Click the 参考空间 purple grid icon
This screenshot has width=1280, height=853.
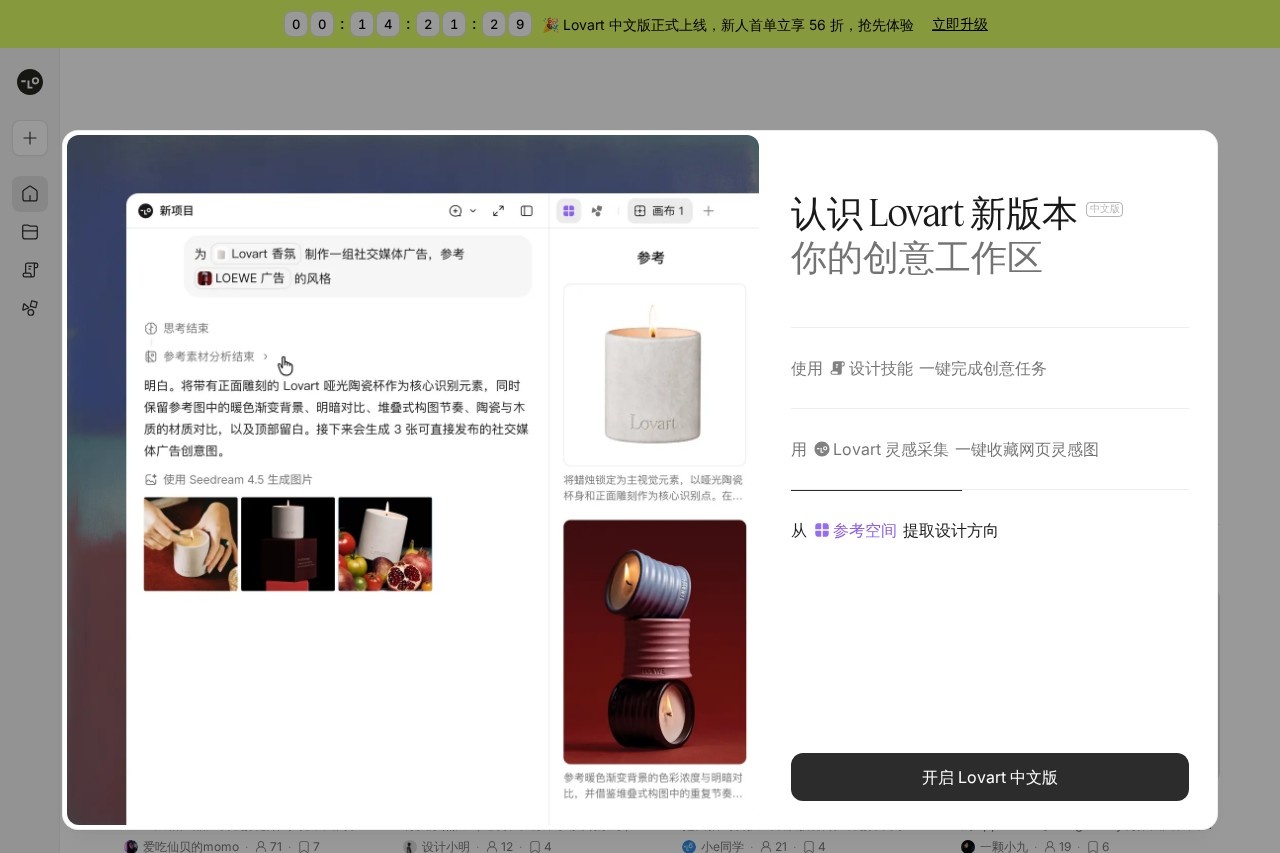(x=822, y=530)
